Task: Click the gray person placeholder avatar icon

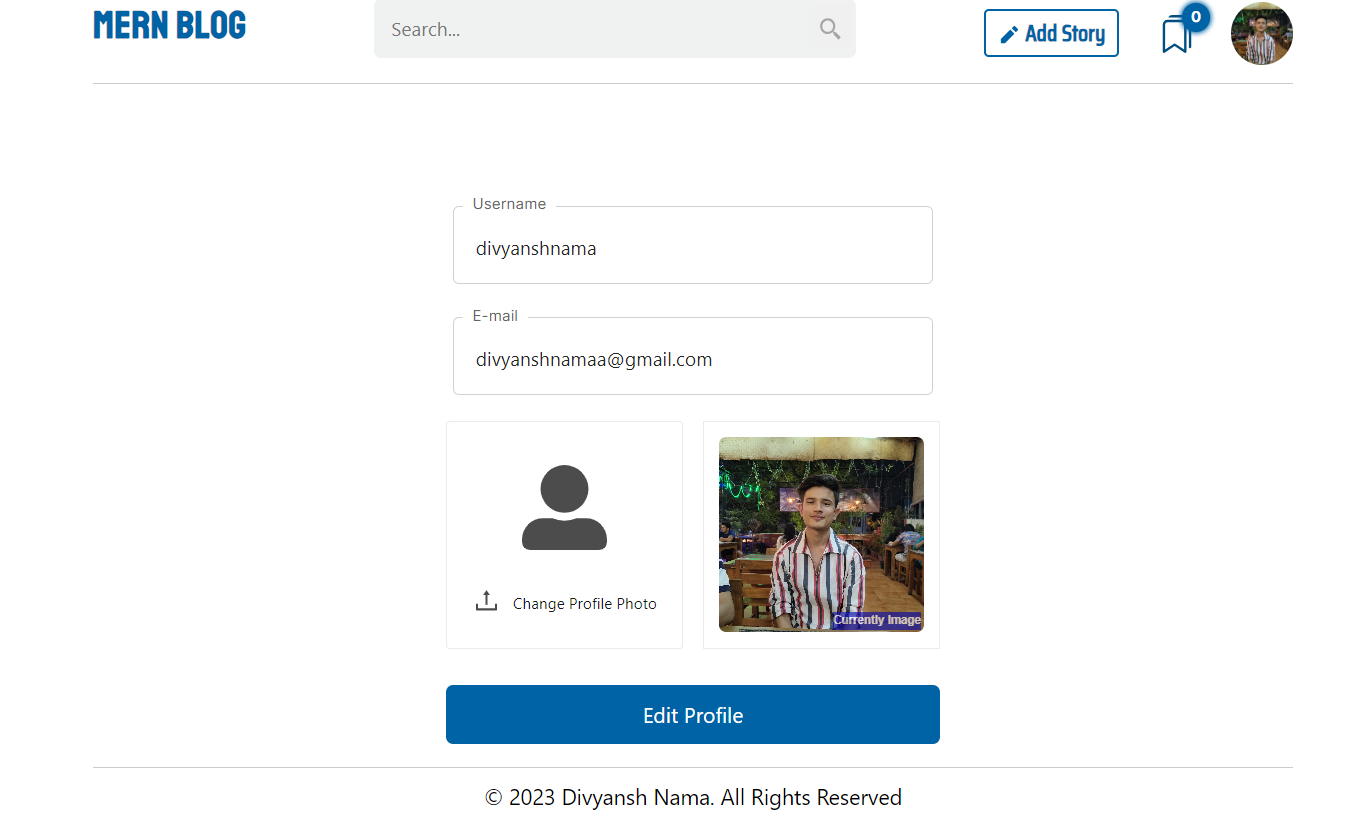Action: point(563,507)
